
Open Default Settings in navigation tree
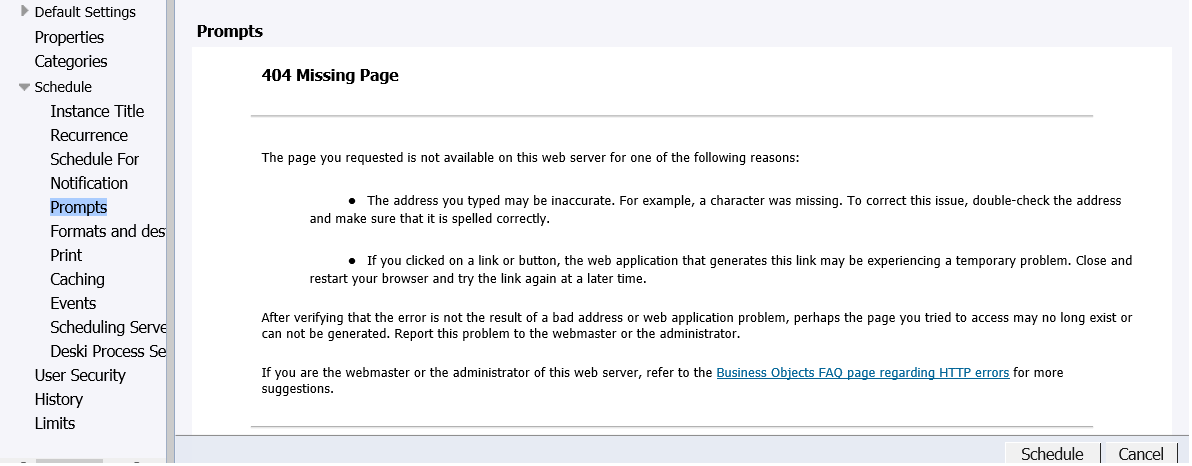coord(85,12)
